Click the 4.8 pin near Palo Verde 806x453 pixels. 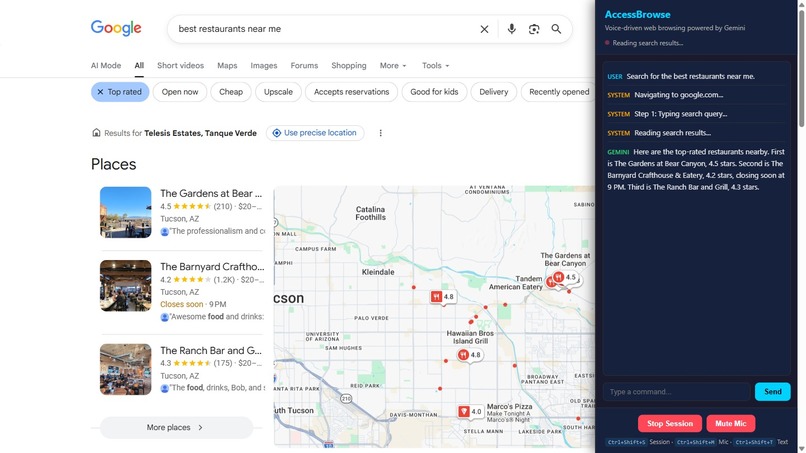(x=443, y=297)
